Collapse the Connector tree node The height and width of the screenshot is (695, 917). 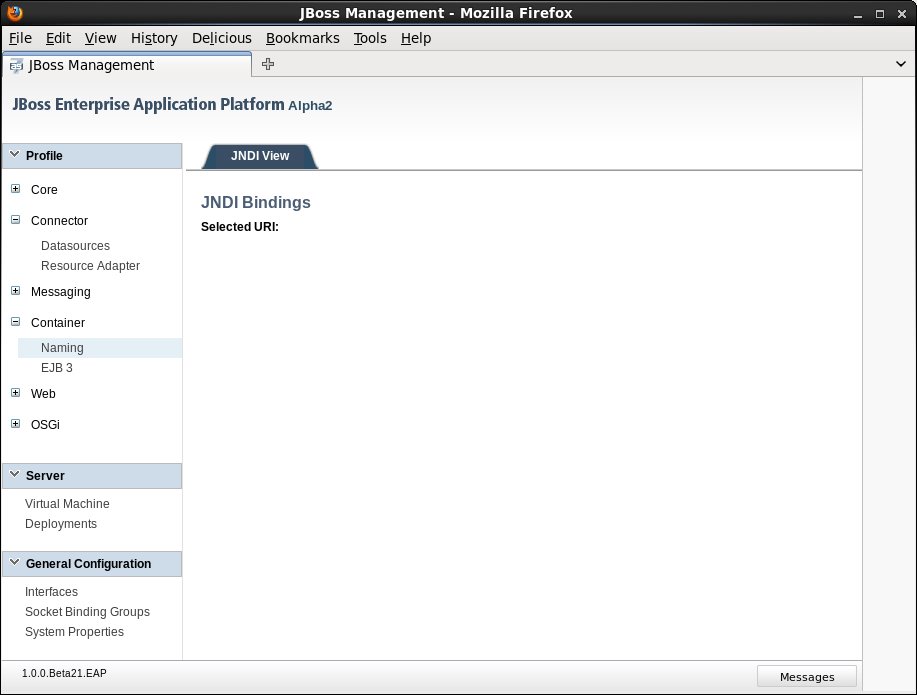[16, 220]
